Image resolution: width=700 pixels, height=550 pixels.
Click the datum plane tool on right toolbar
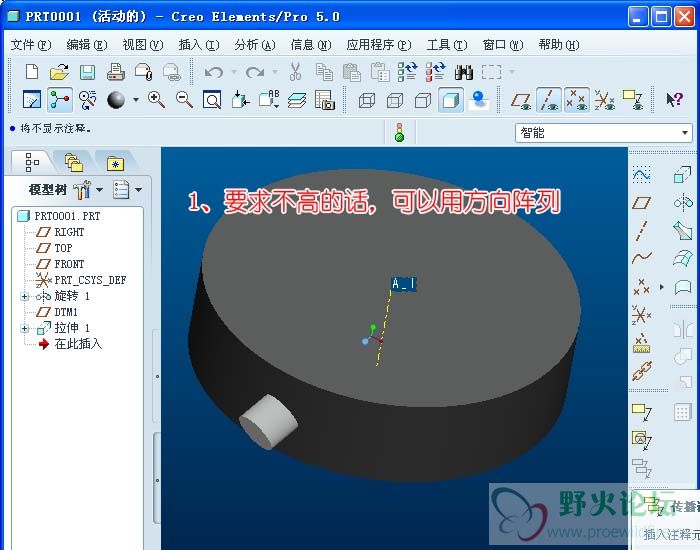click(x=642, y=203)
